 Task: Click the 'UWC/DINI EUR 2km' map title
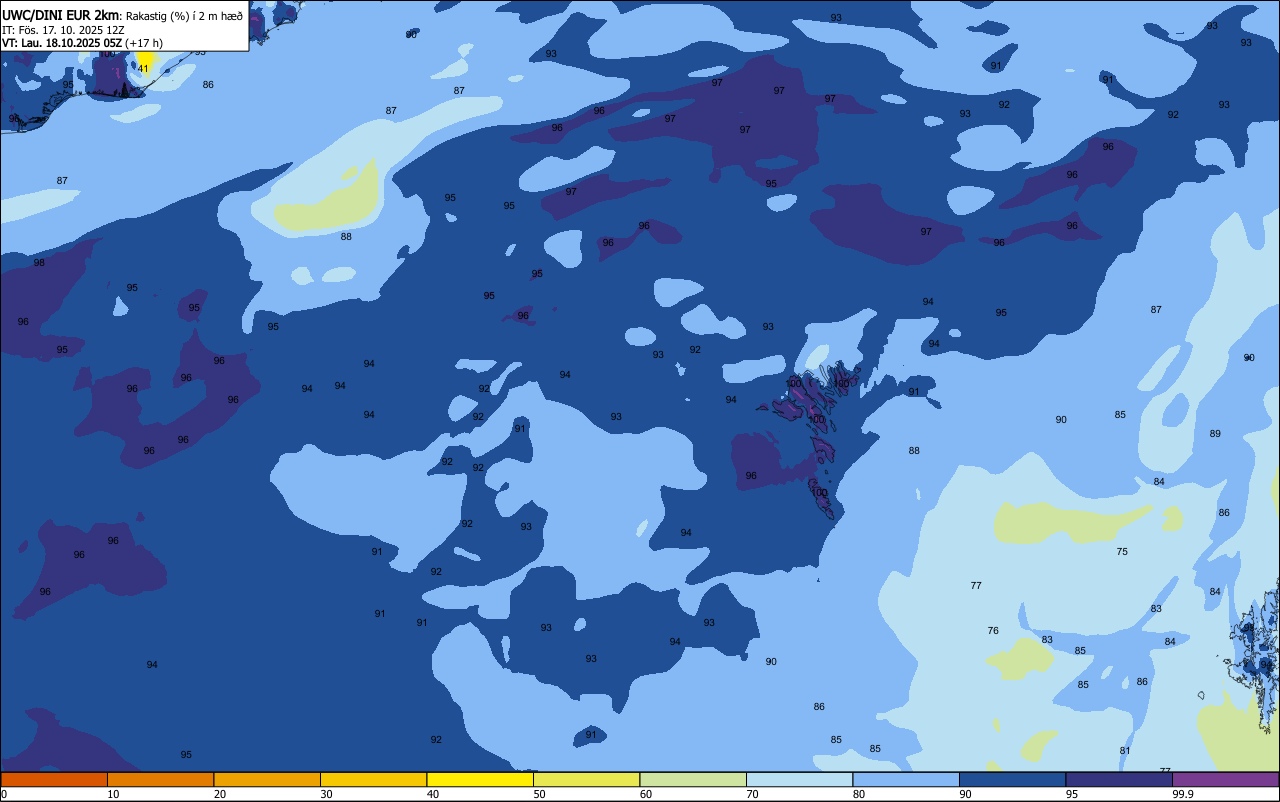62,14
